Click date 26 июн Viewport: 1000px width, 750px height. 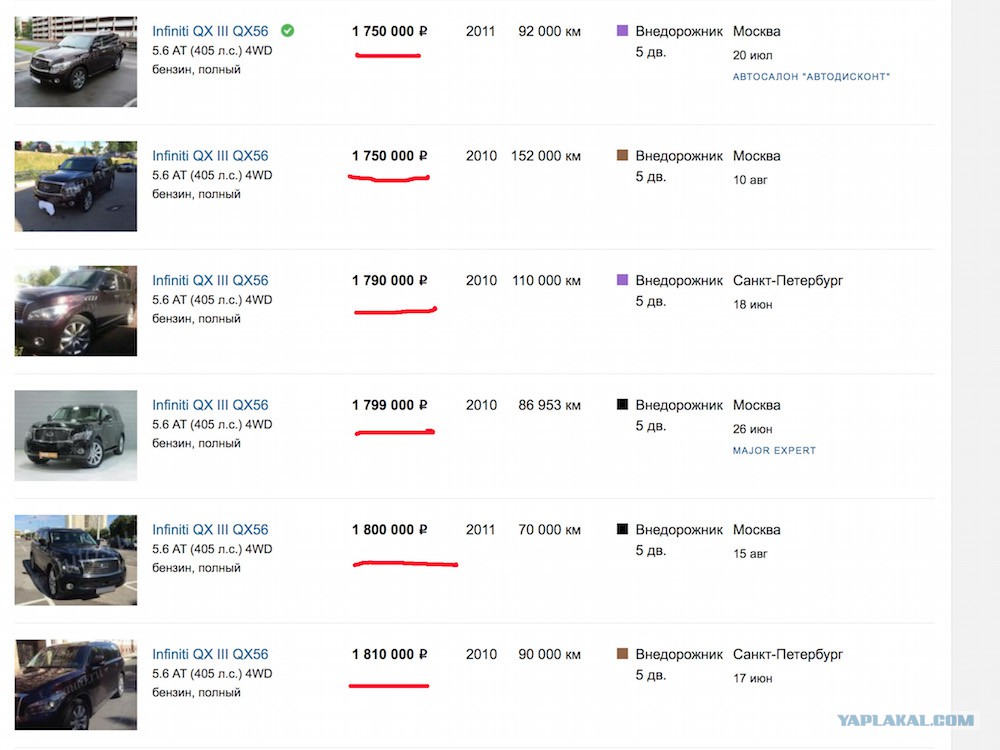click(x=753, y=429)
